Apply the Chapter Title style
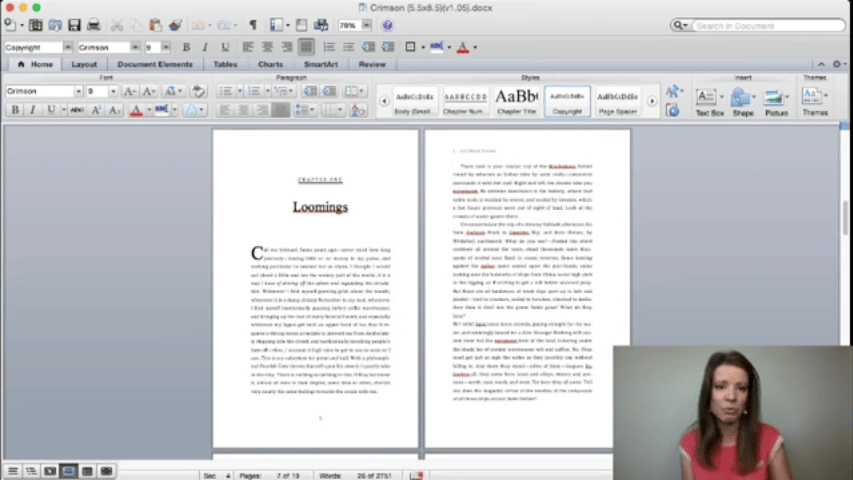The image size is (853, 480). [517, 100]
